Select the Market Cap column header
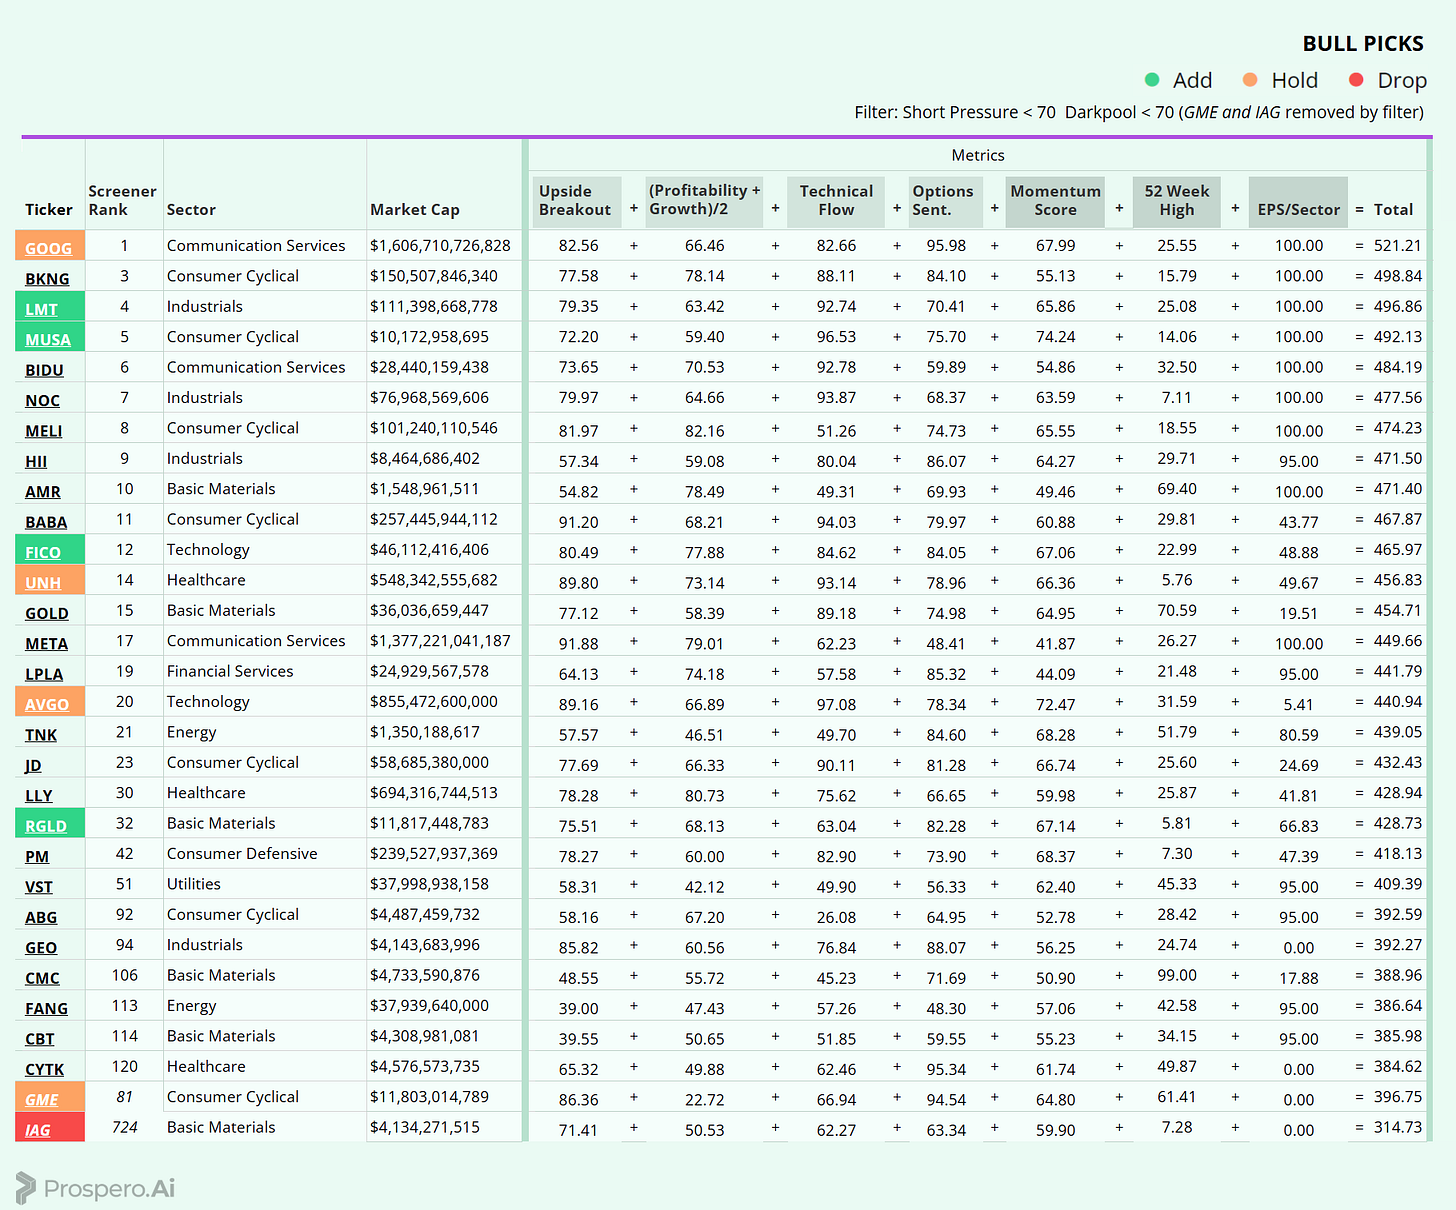The image size is (1456, 1210). tap(415, 209)
